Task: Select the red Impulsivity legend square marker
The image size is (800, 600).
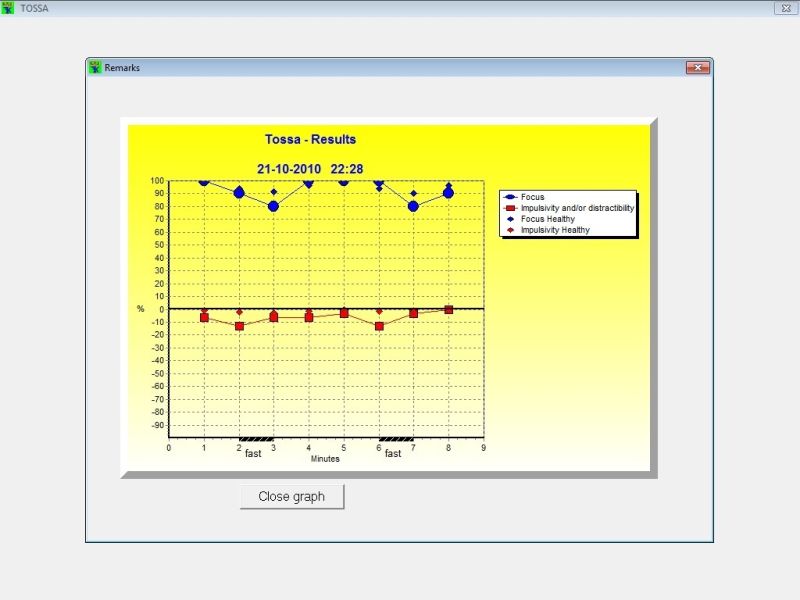Action: 512,208
